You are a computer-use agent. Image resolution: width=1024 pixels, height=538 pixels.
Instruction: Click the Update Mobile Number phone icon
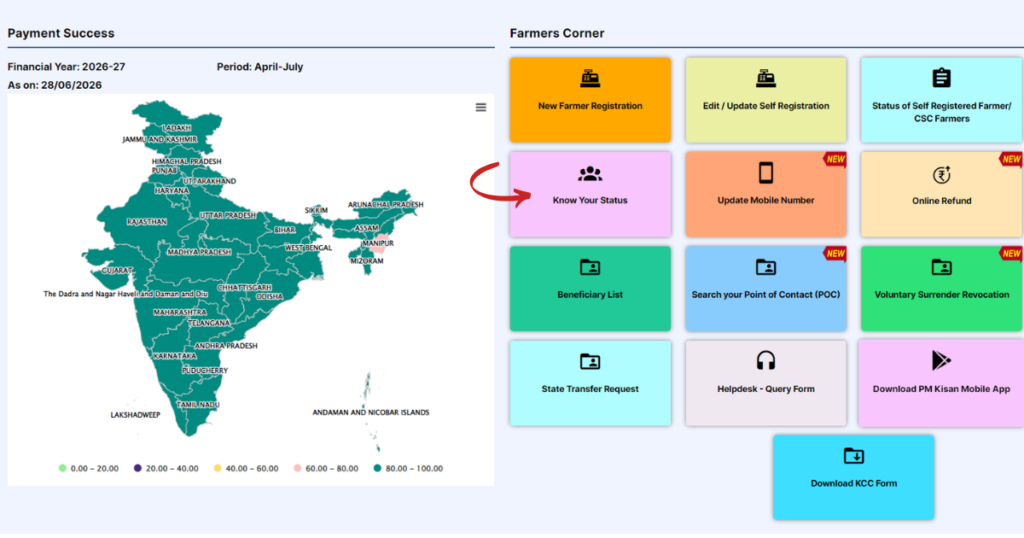[x=765, y=173]
